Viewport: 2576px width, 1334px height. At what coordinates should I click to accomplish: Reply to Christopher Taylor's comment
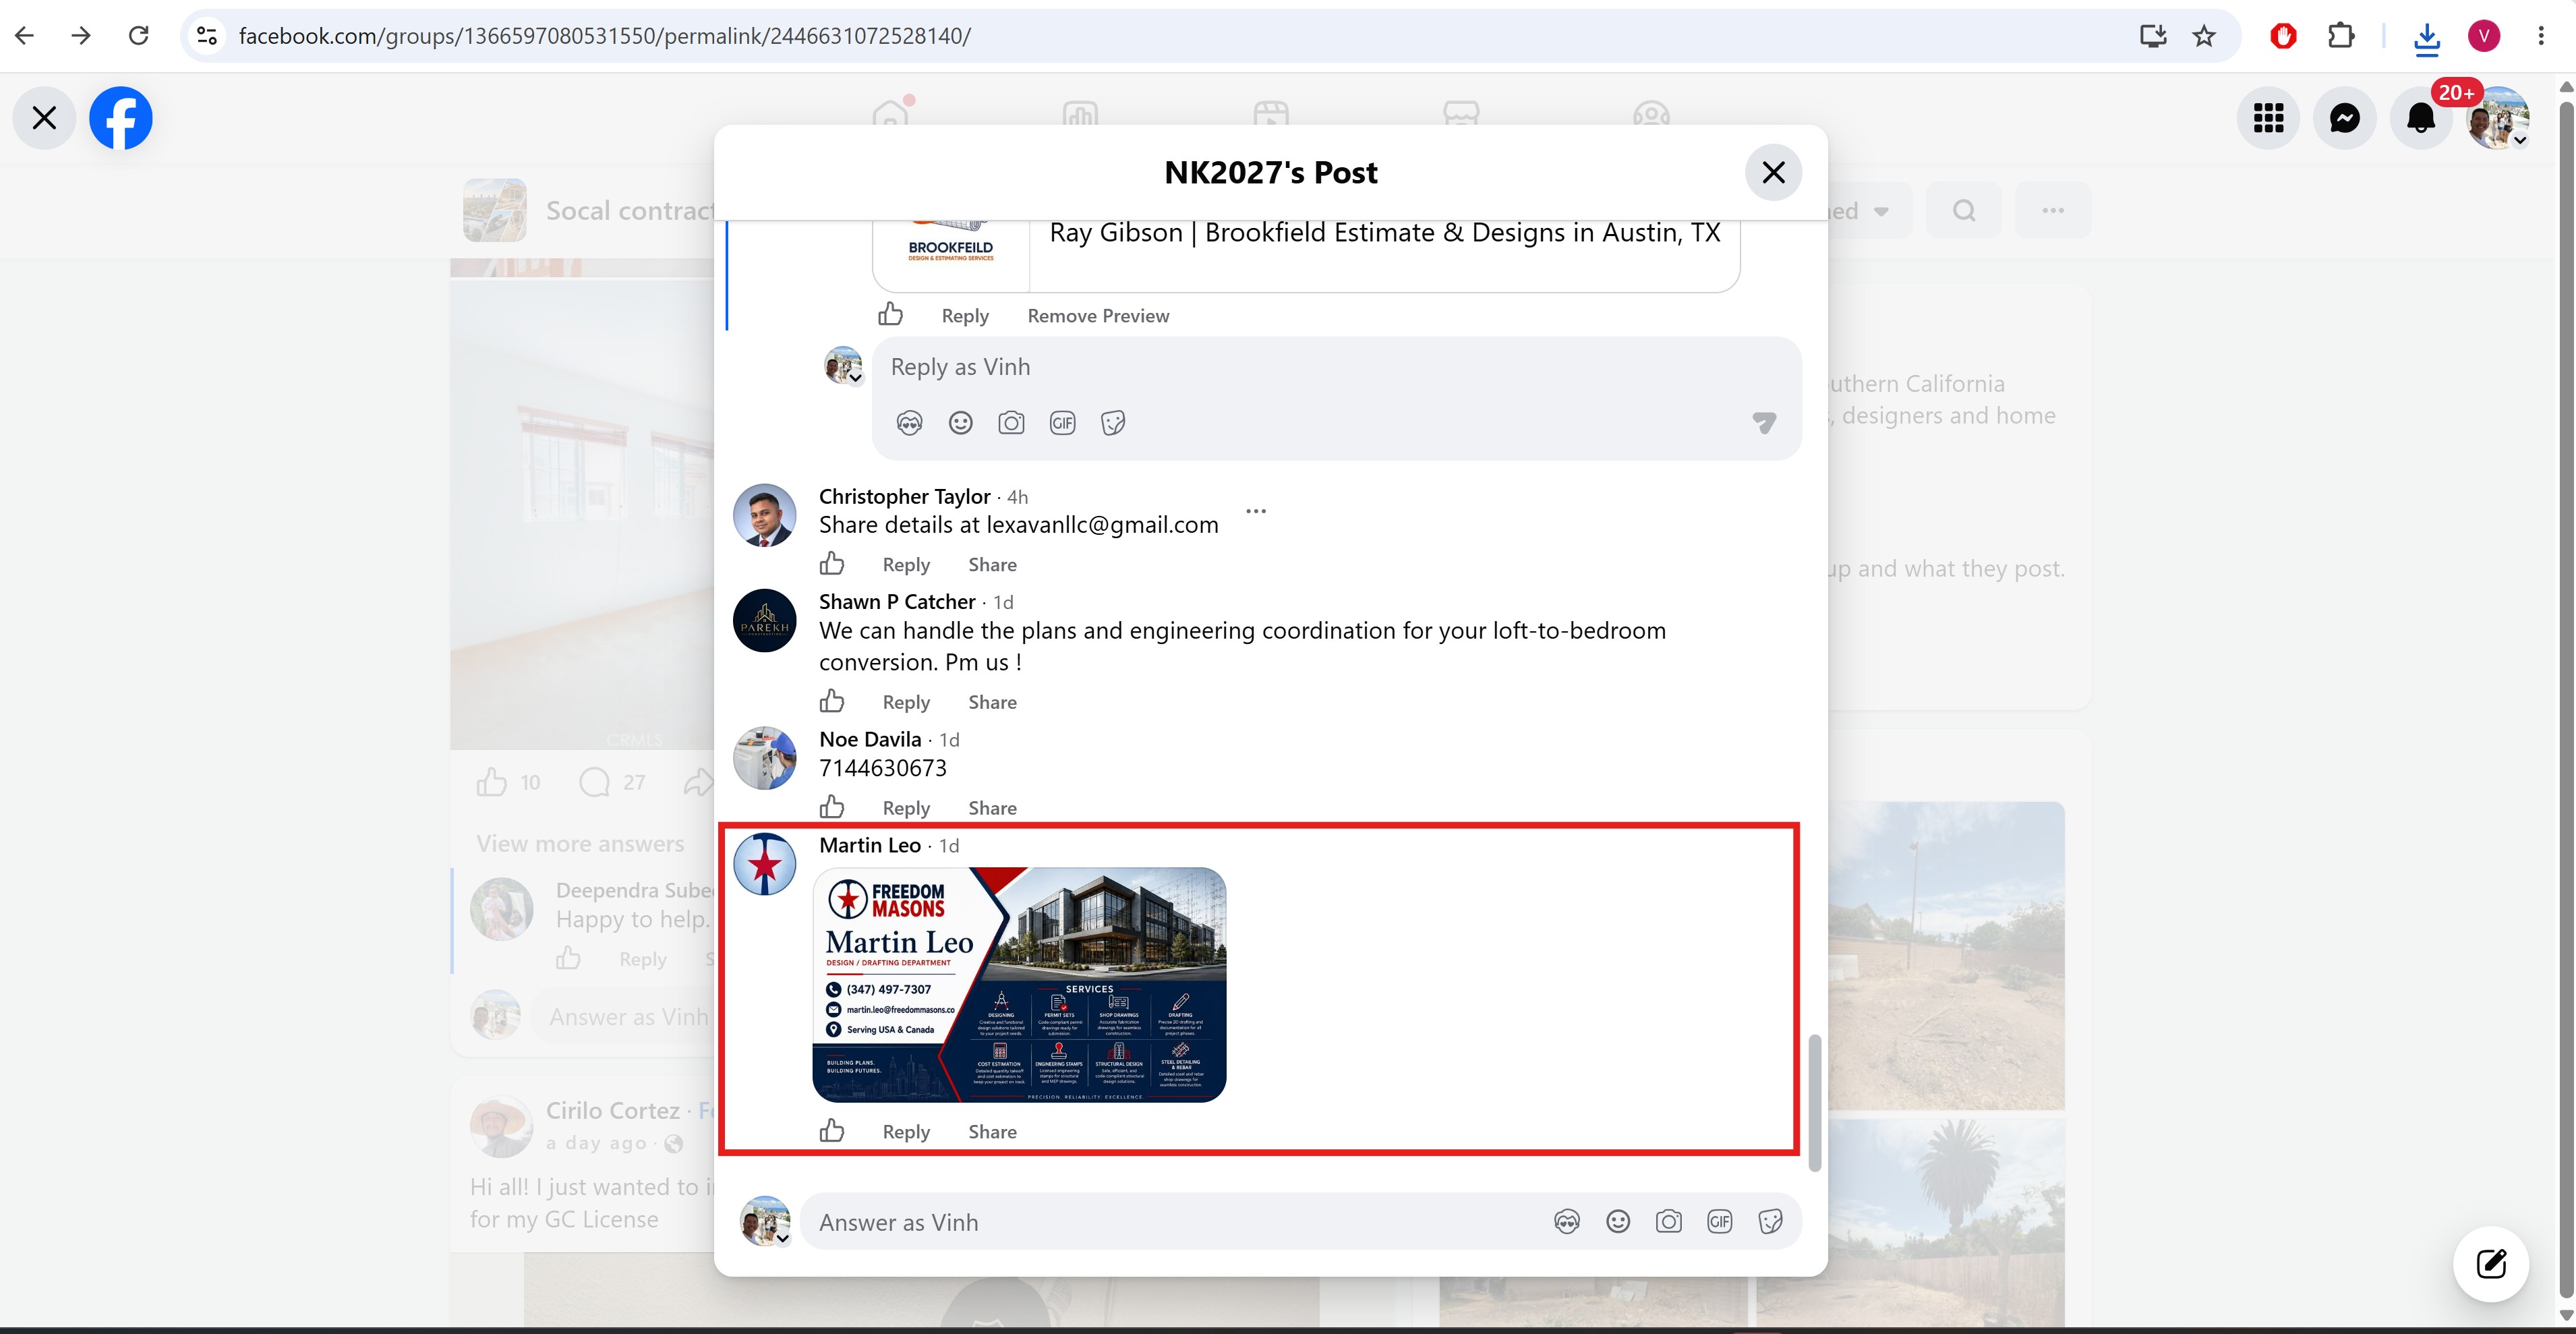coord(906,565)
